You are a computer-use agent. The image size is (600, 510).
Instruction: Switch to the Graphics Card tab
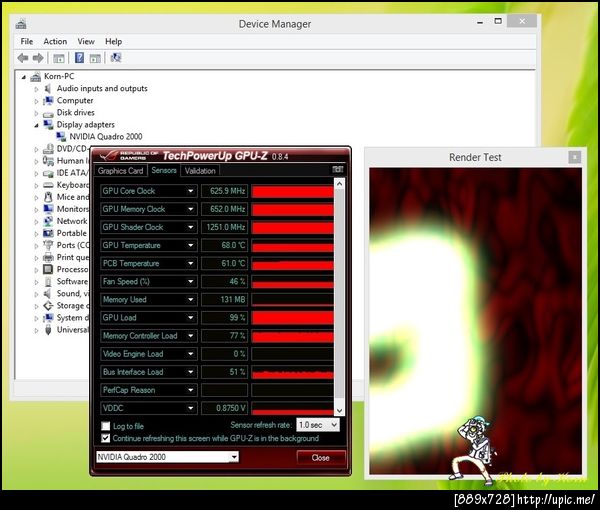point(121,171)
